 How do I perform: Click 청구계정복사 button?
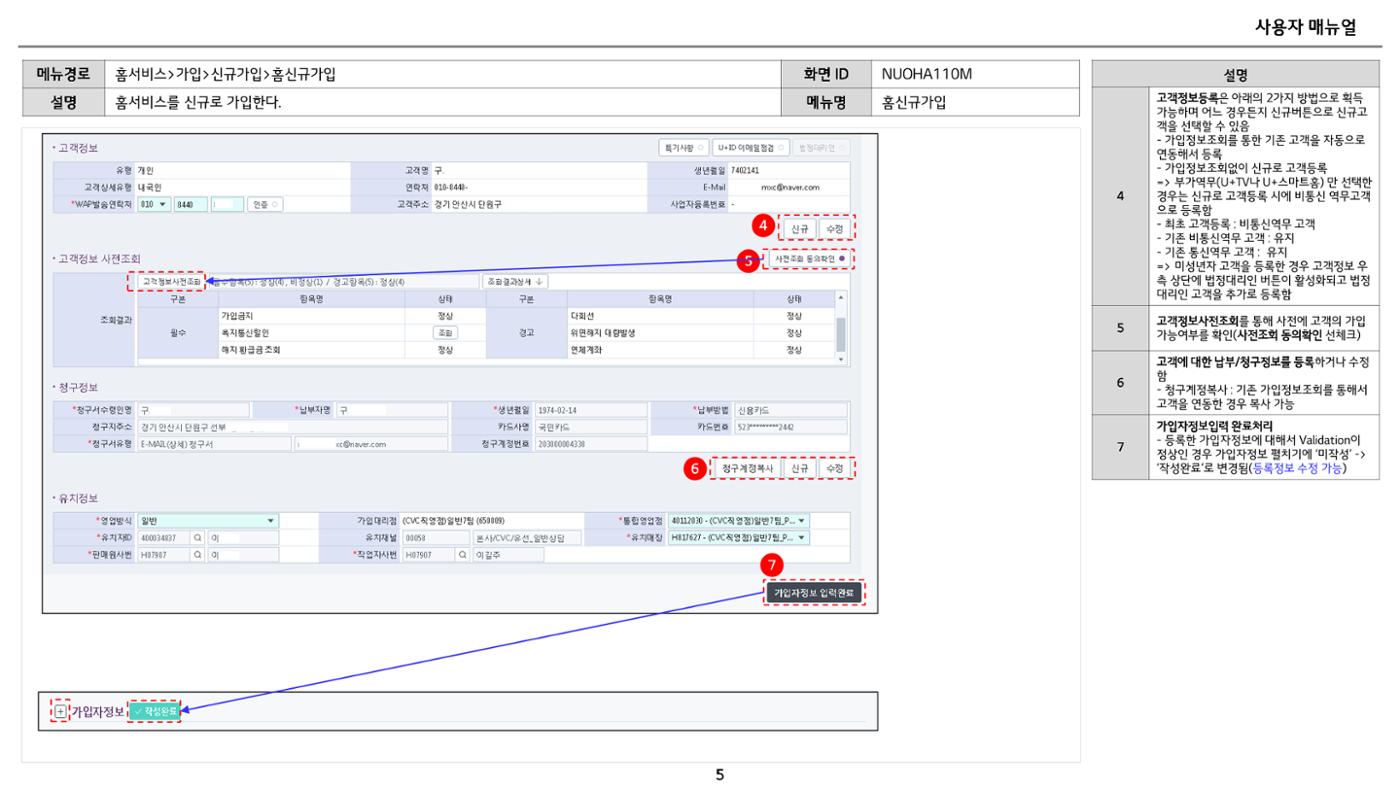[747, 468]
